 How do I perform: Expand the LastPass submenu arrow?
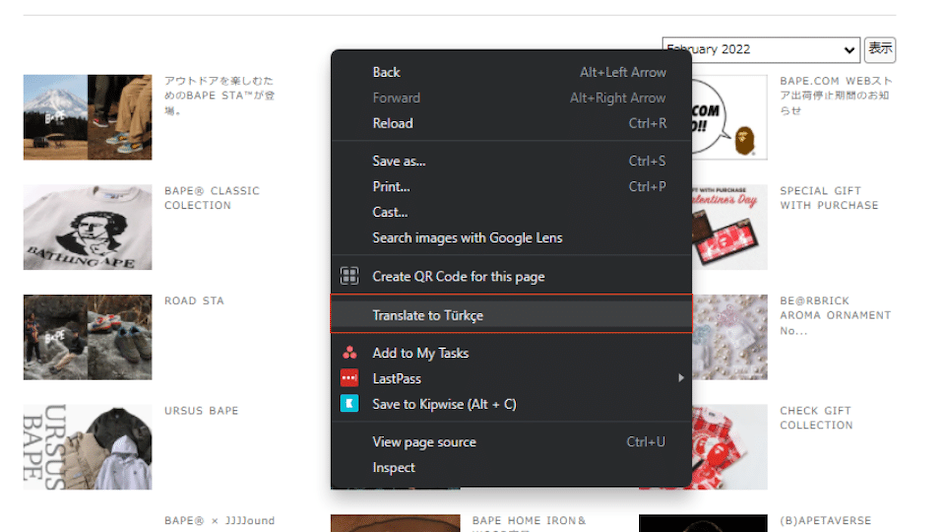click(x=680, y=378)
